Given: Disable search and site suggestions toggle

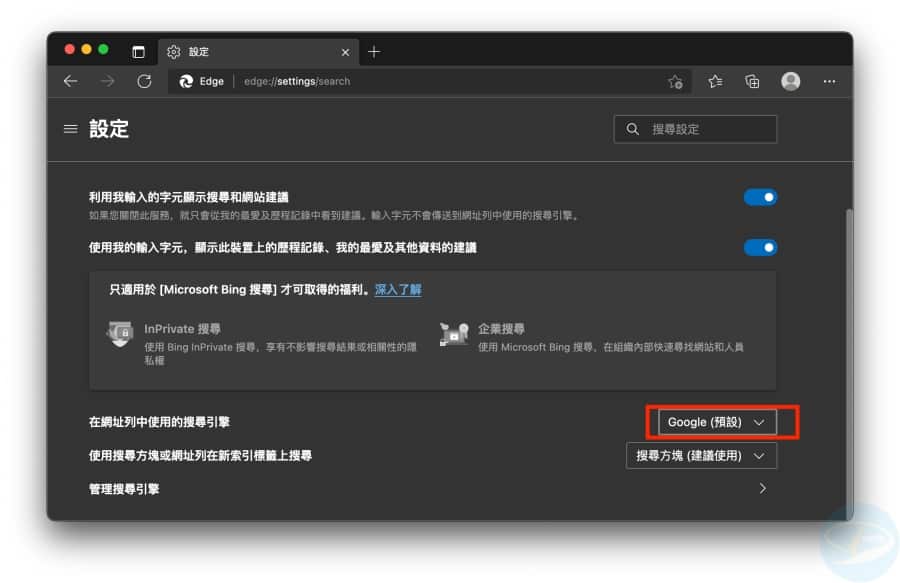Looking at the screenshot, I should [x=760, y=198].
